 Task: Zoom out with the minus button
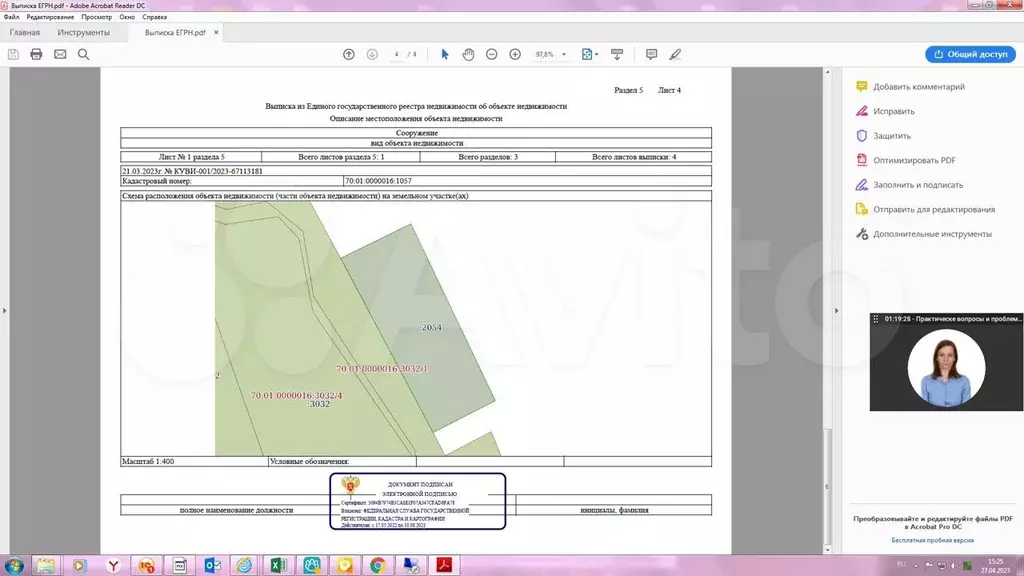(491, 54)
